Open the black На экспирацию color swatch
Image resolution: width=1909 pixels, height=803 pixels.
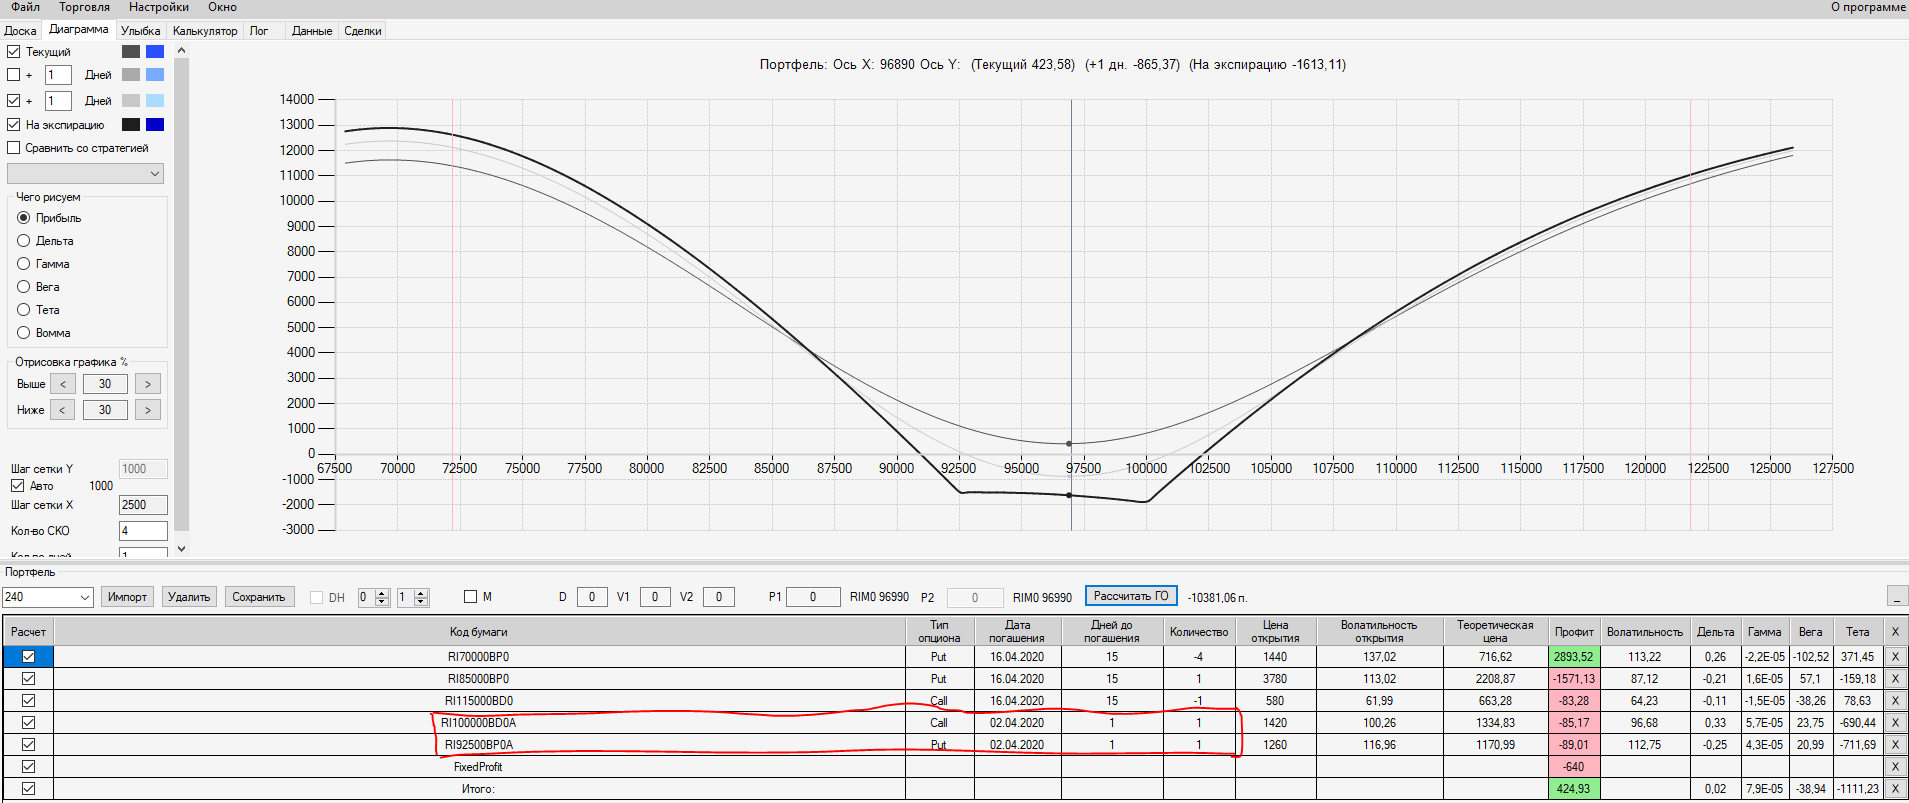(x=131, y=125)
